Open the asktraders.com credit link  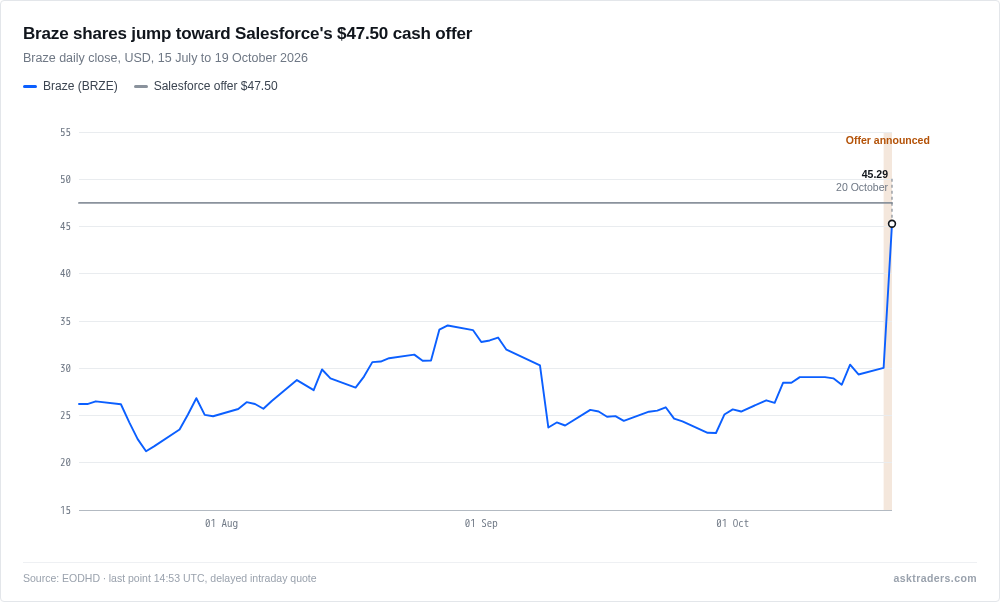[x=934, y=578]
